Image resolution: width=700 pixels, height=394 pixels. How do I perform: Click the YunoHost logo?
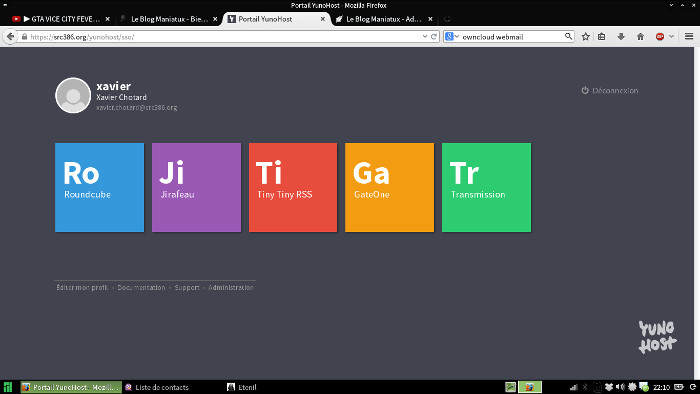(x=657, y=337)
